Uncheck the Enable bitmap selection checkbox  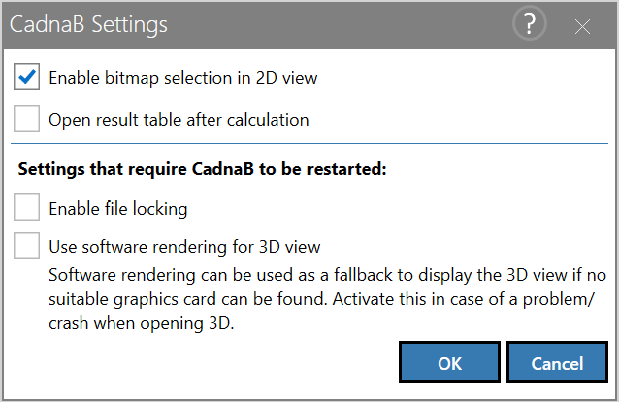tap(27, 77)
